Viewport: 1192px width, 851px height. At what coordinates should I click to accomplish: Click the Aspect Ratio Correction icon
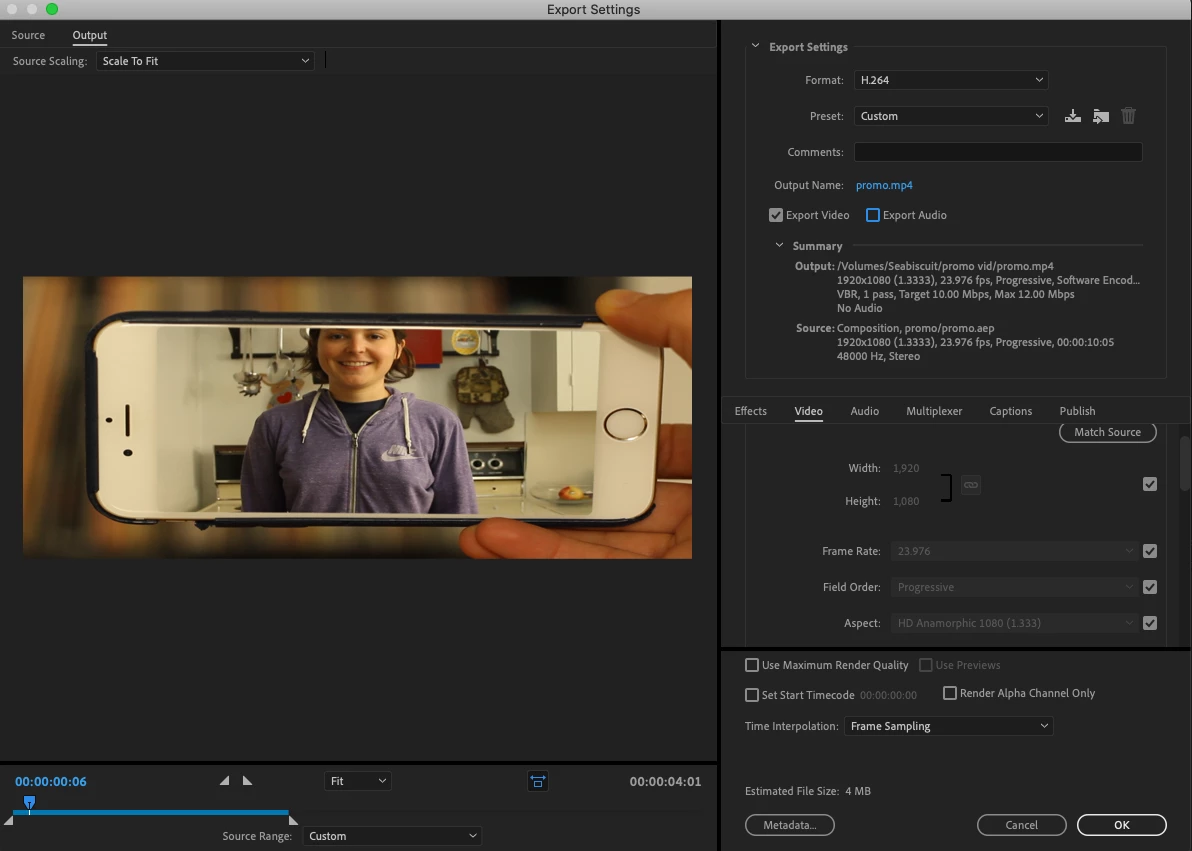pyautogui.click(x=538, y=781)
